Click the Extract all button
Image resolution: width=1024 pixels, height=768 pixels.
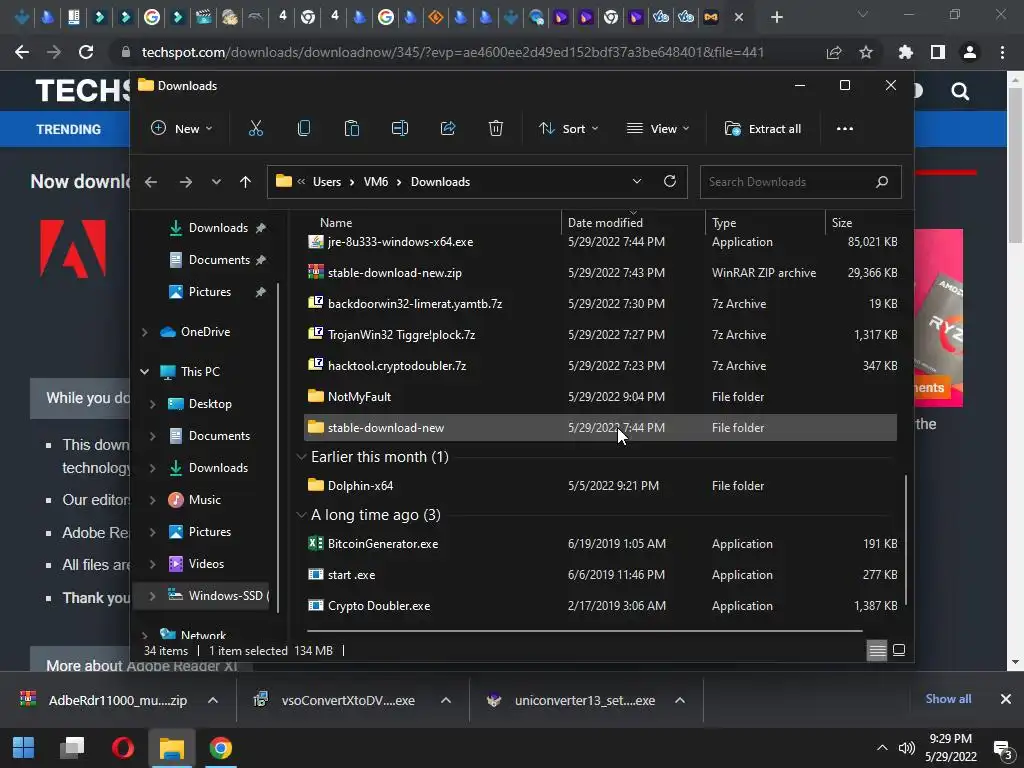tap(763, 128)
